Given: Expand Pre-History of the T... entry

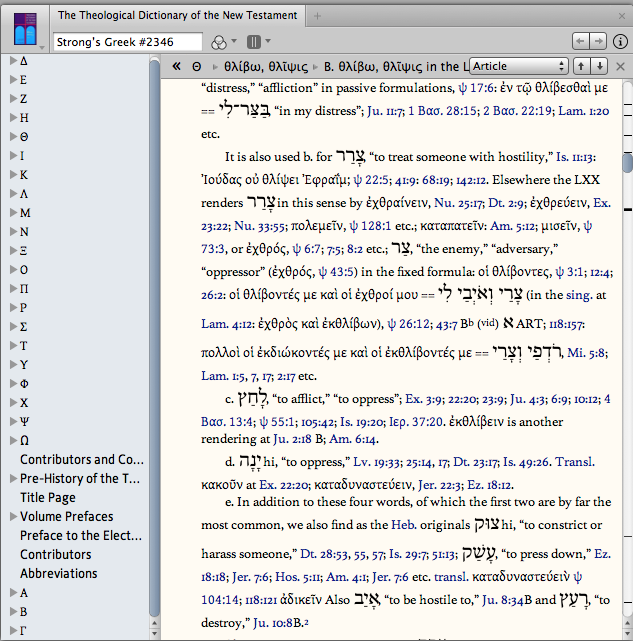Looking at the screenshot, I should click(x=13, y=478).
